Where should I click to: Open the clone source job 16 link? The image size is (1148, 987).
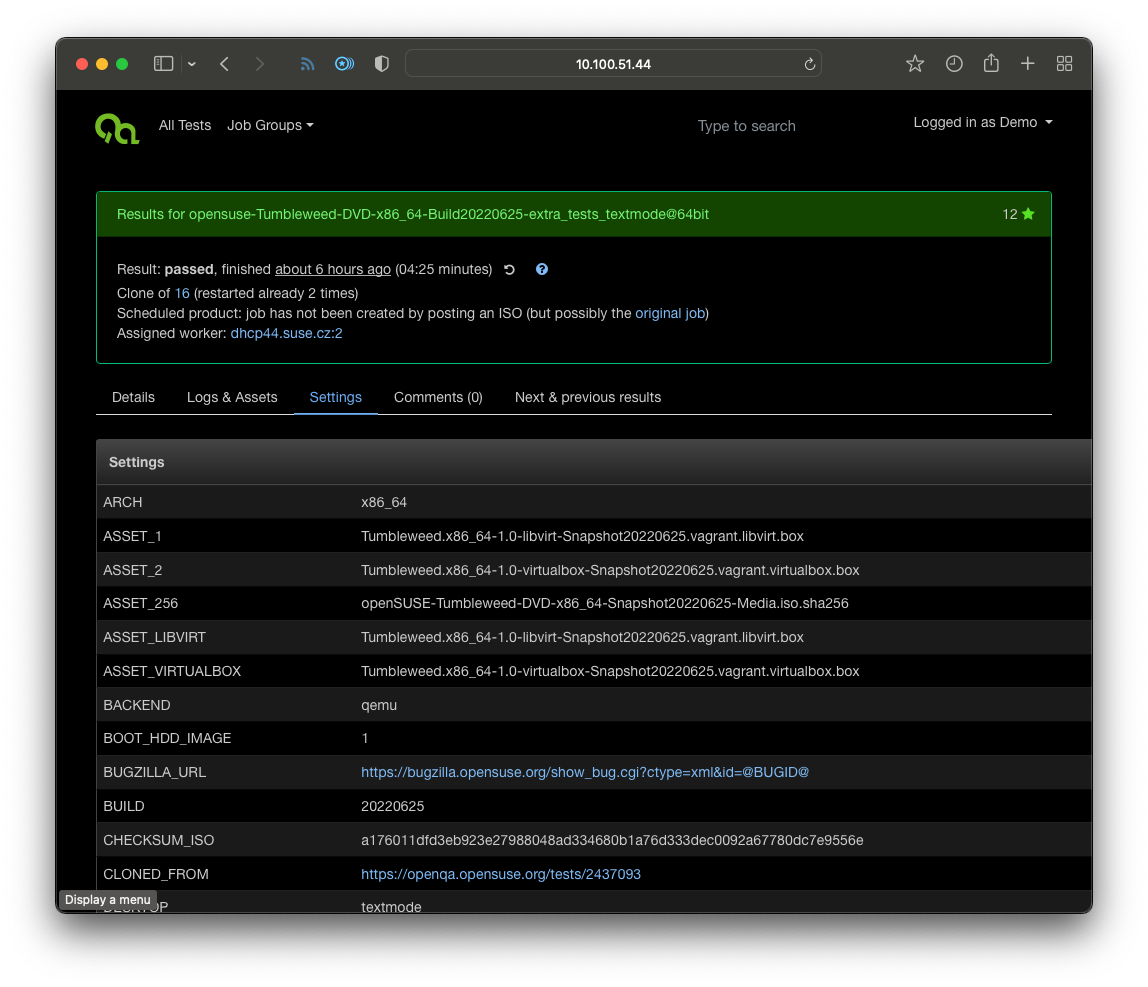click(x=182, y=293)
